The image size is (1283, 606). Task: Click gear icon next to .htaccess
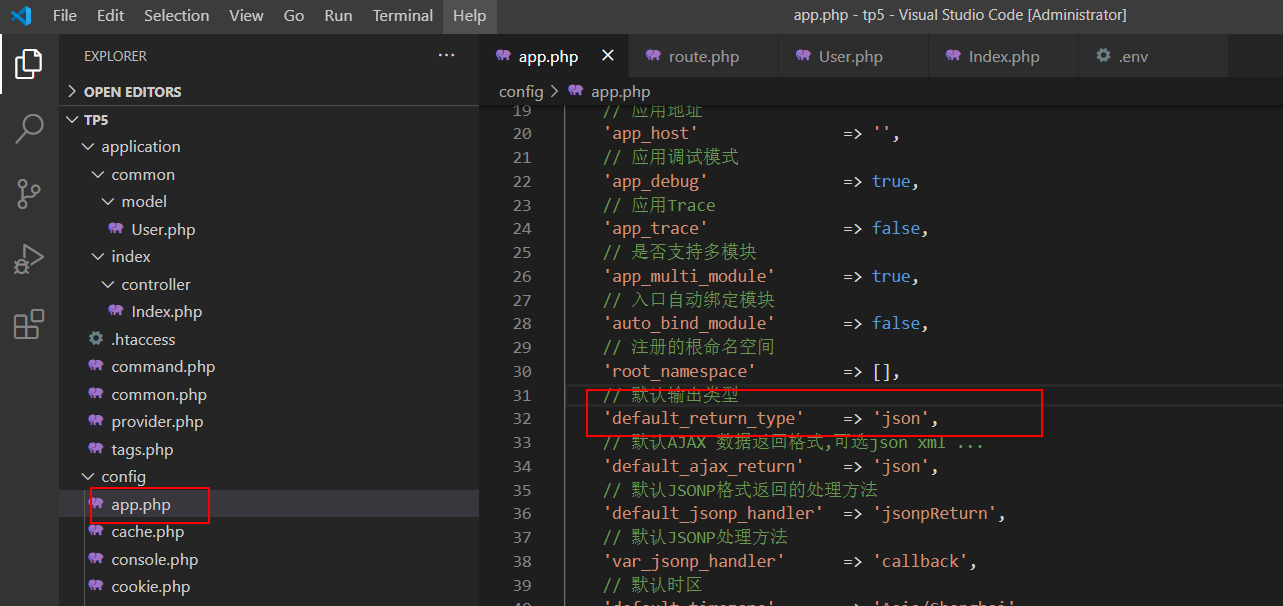click(96, 339)
